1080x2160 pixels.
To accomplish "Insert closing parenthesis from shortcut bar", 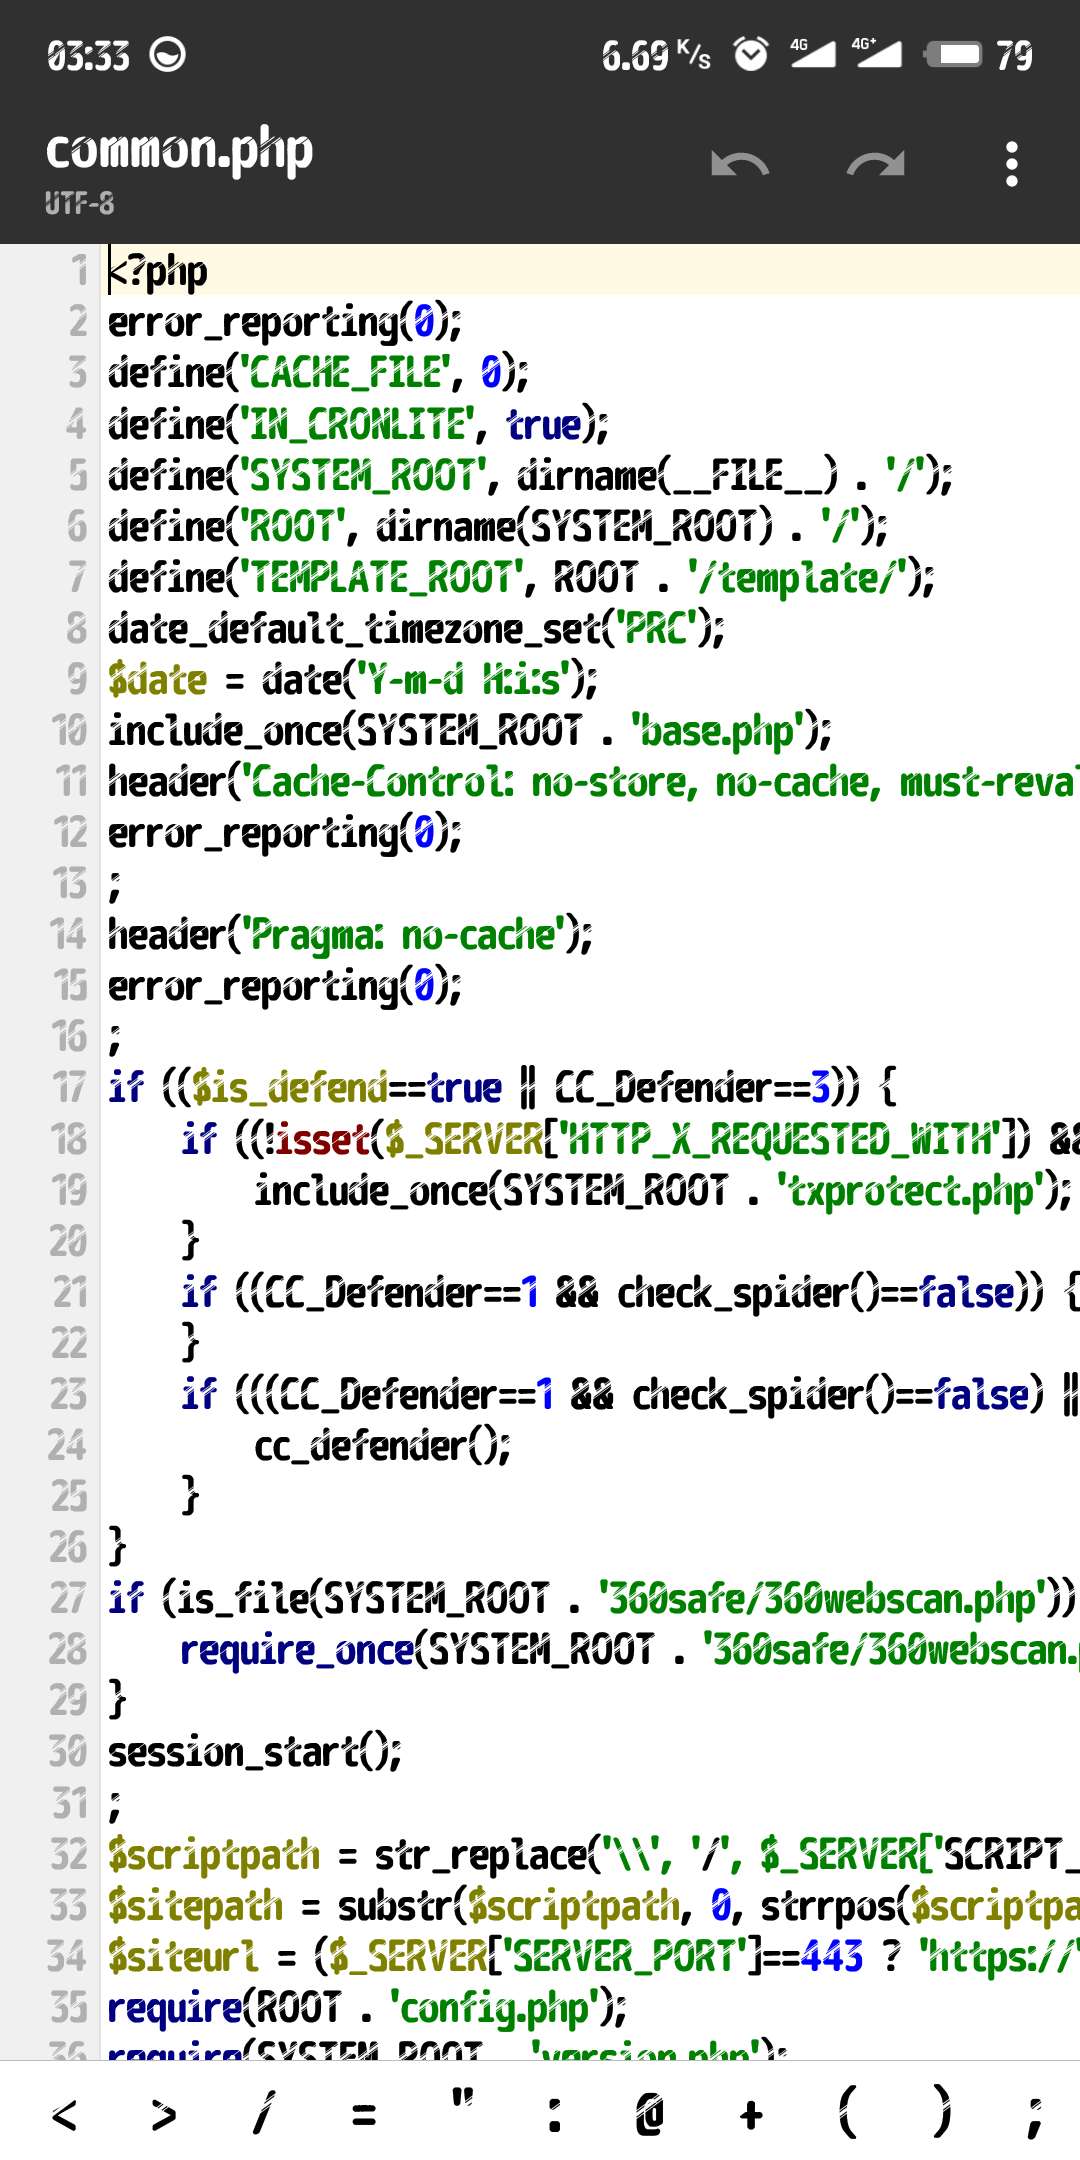I will tap(942, 2114).
